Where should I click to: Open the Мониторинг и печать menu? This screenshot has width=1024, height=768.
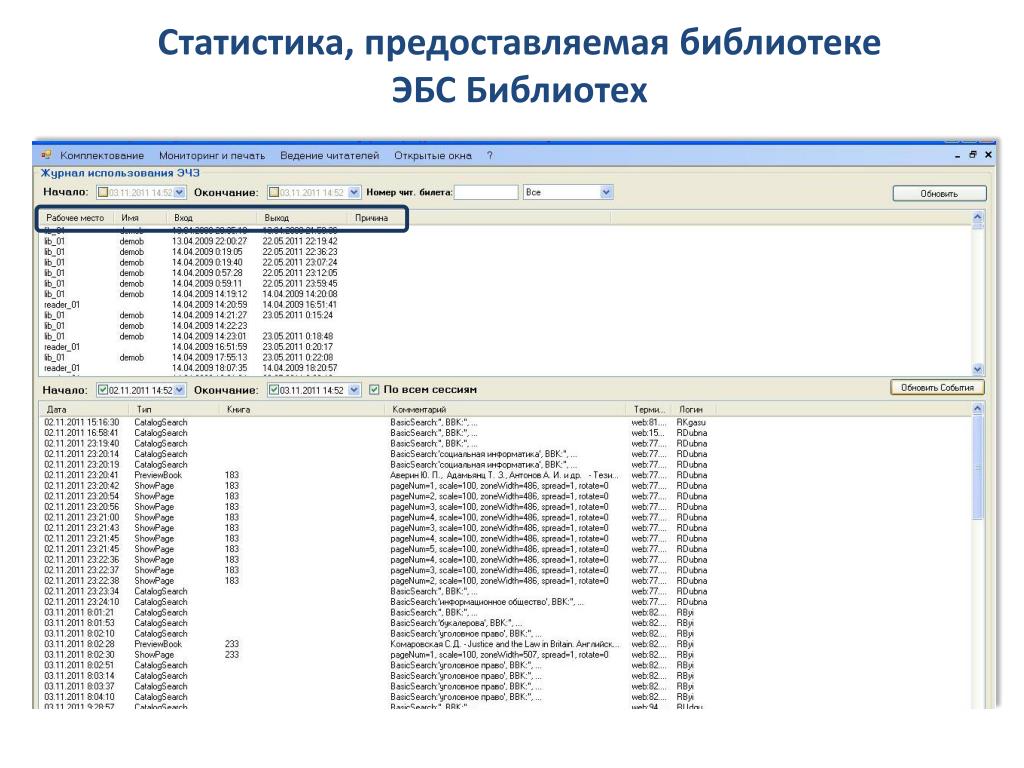coord(212,155)
